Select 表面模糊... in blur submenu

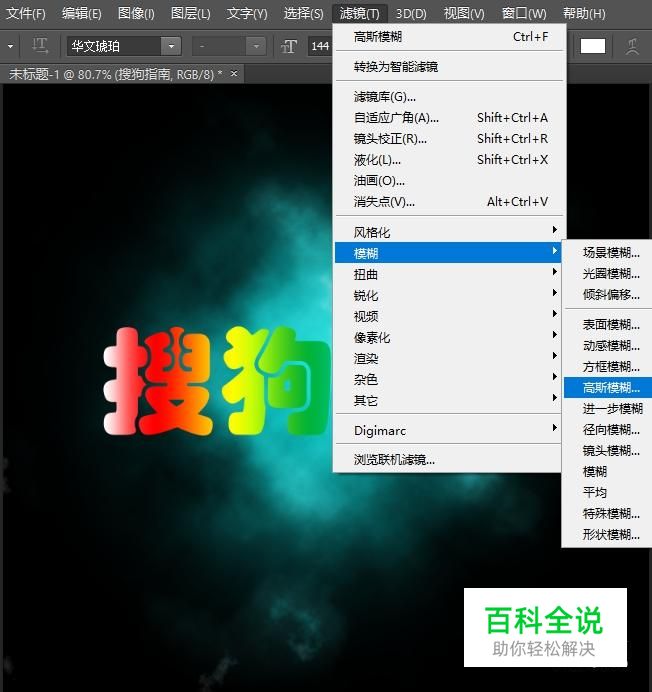(x=608, y=325)
